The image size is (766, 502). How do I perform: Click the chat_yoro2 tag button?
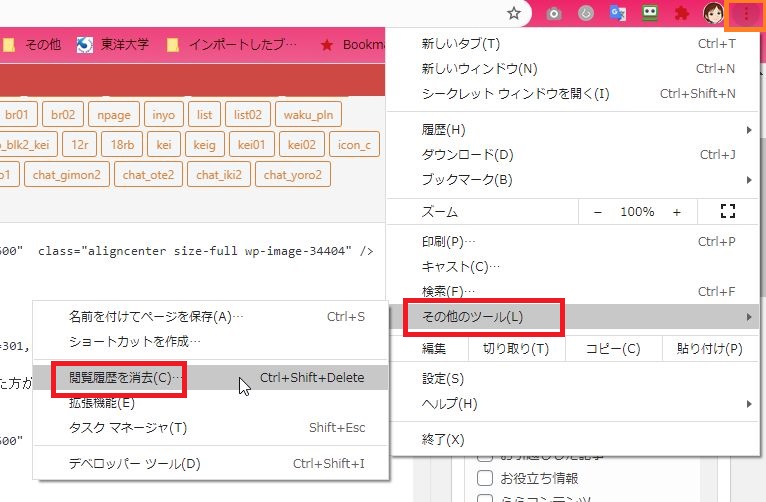(293, 174)
